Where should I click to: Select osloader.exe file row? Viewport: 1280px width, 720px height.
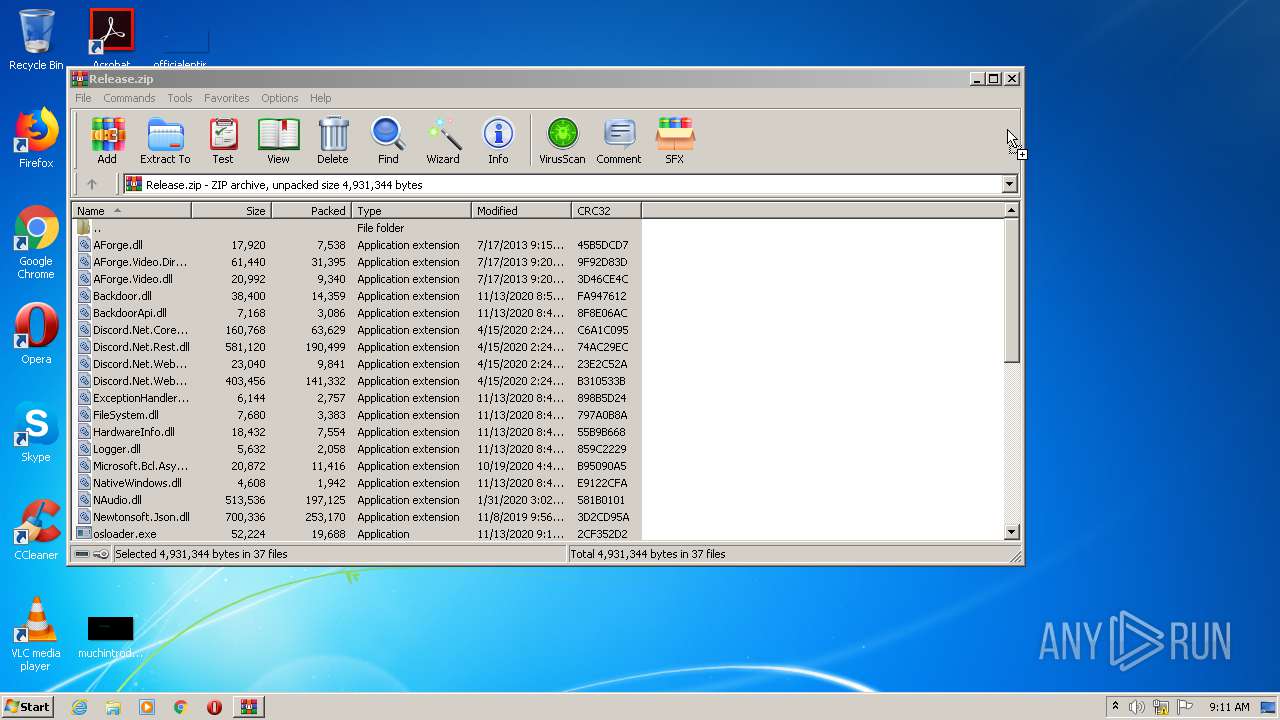click(356, 534)
